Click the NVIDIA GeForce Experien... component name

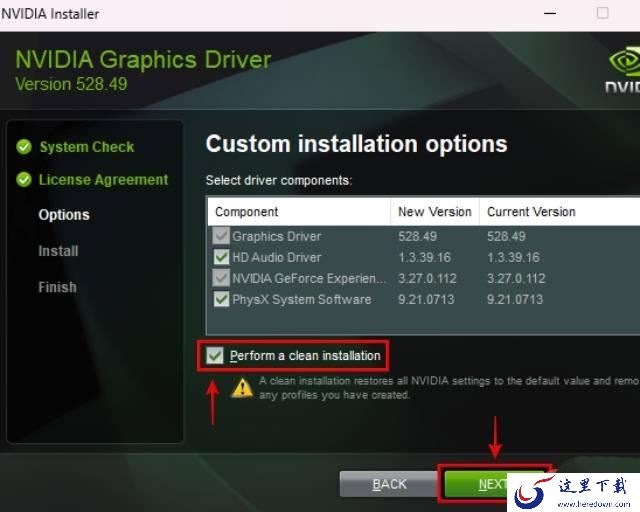click(x=309, y=278)
